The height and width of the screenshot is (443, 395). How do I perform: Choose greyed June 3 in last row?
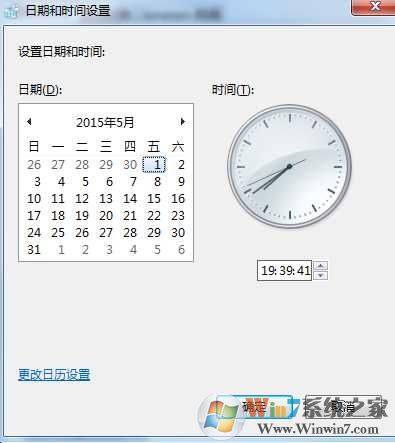(x=108, y=250)
